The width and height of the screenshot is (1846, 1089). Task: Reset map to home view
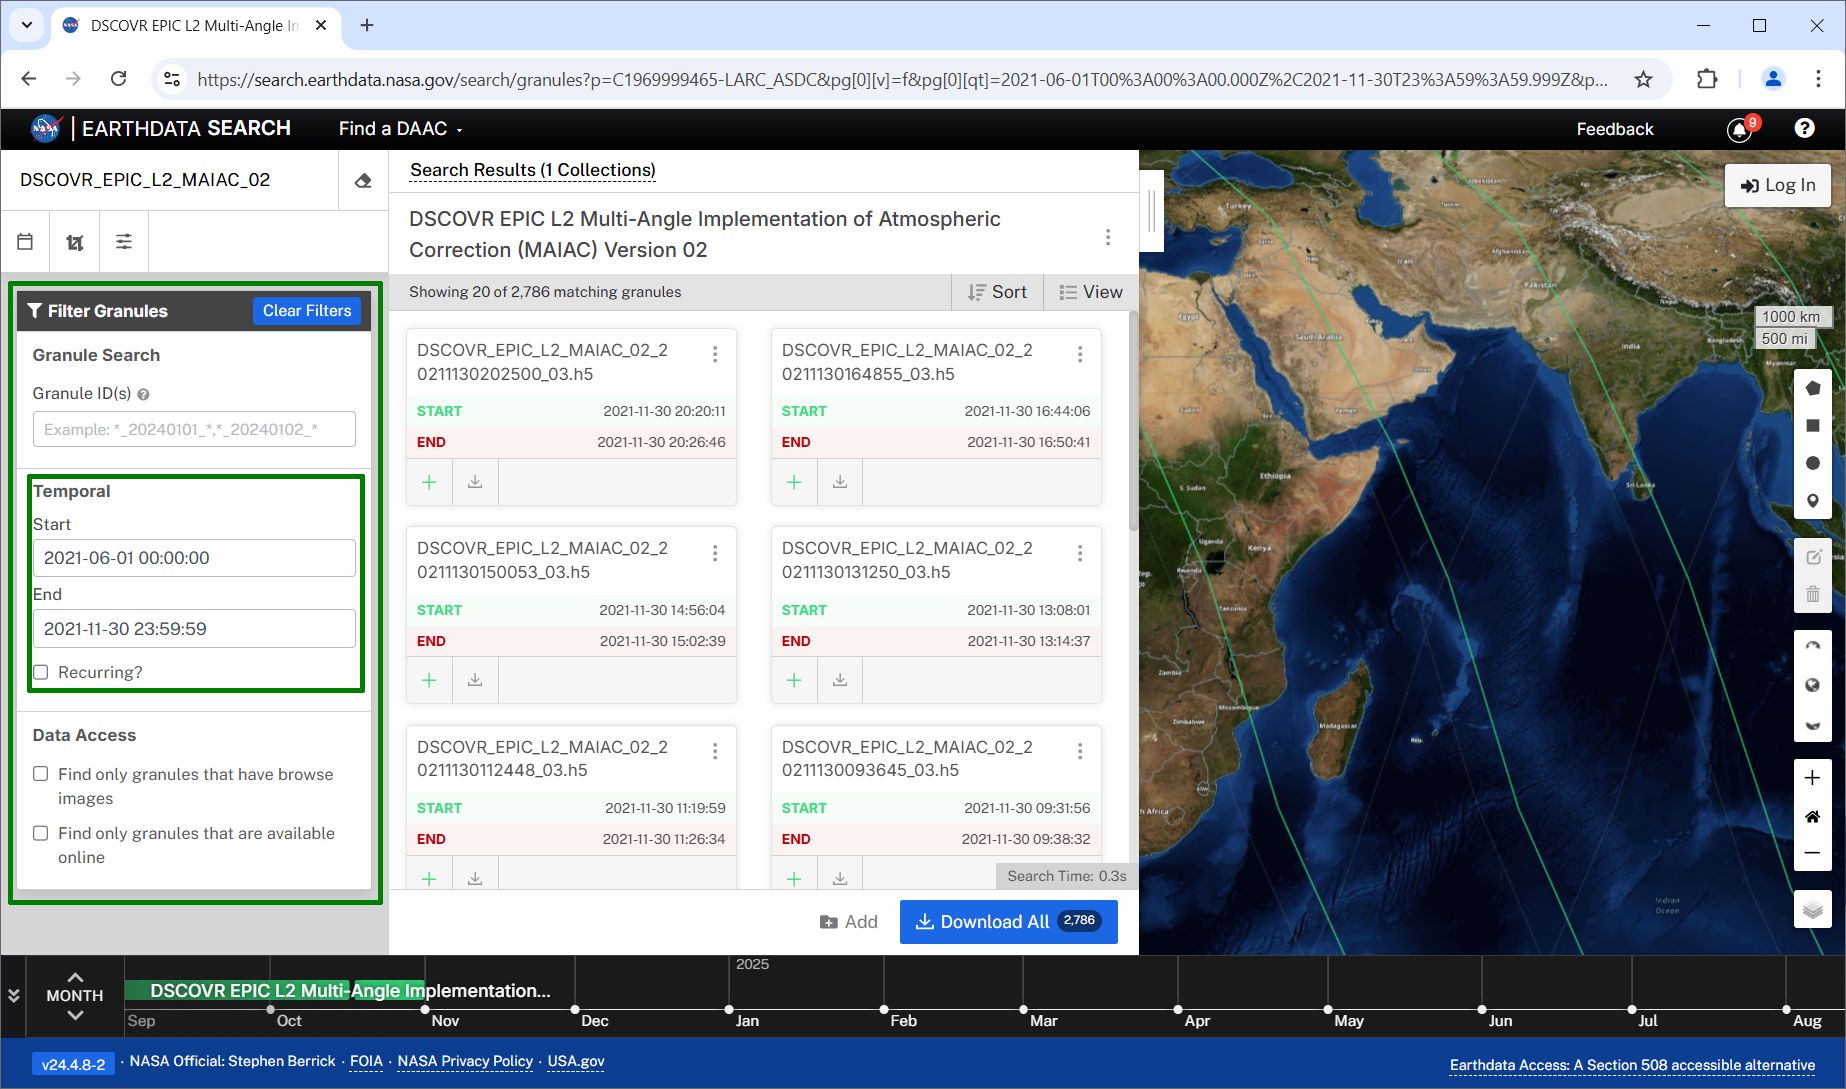(x=1812, y=817)
